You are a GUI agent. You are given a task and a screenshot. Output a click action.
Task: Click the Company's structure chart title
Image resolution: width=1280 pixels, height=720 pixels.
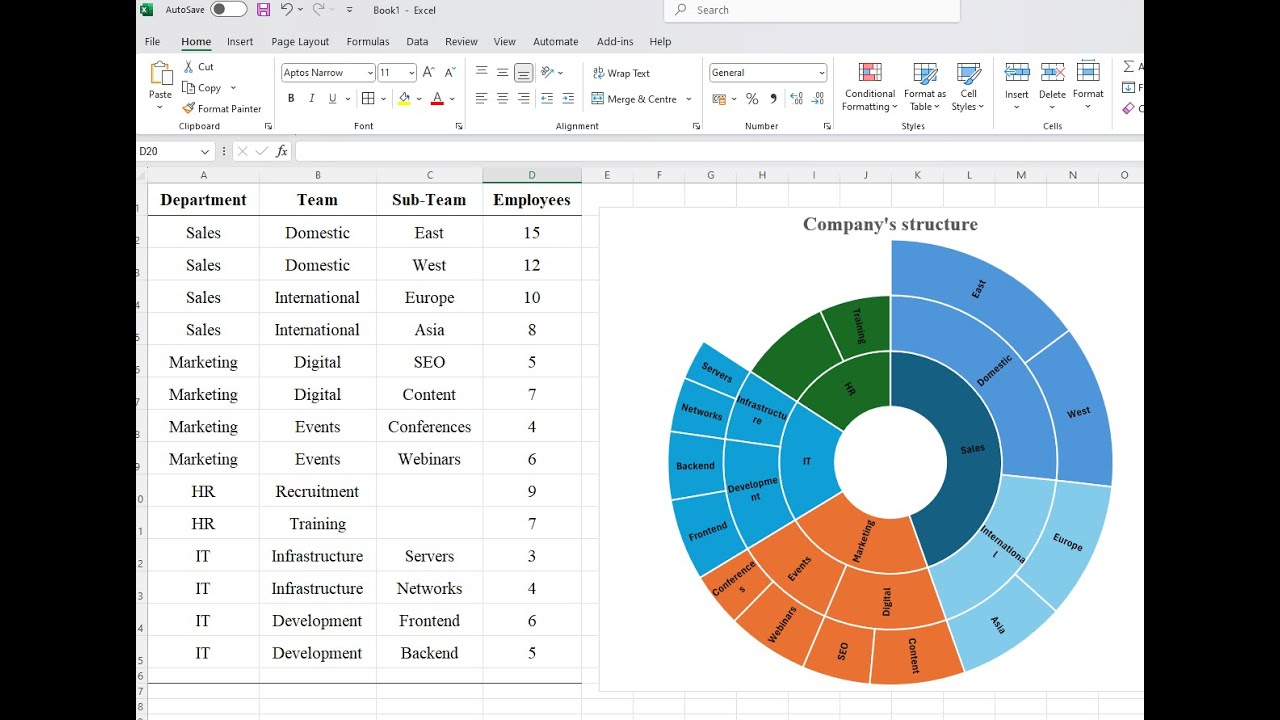click(890, 224)
